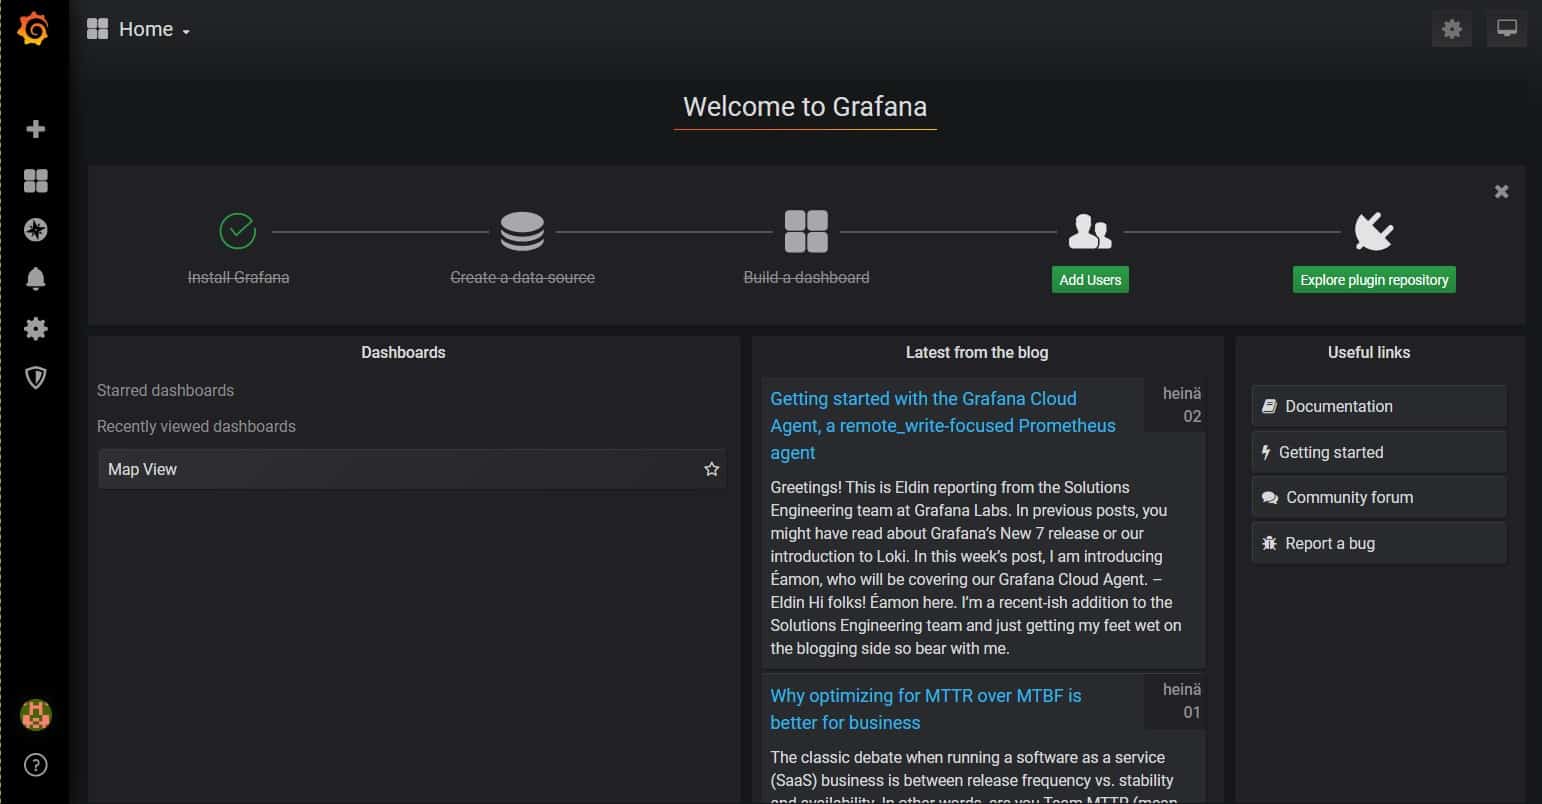Click the book icon next to Documentation
1542x804 pixels.
[x=1270, y=406]
